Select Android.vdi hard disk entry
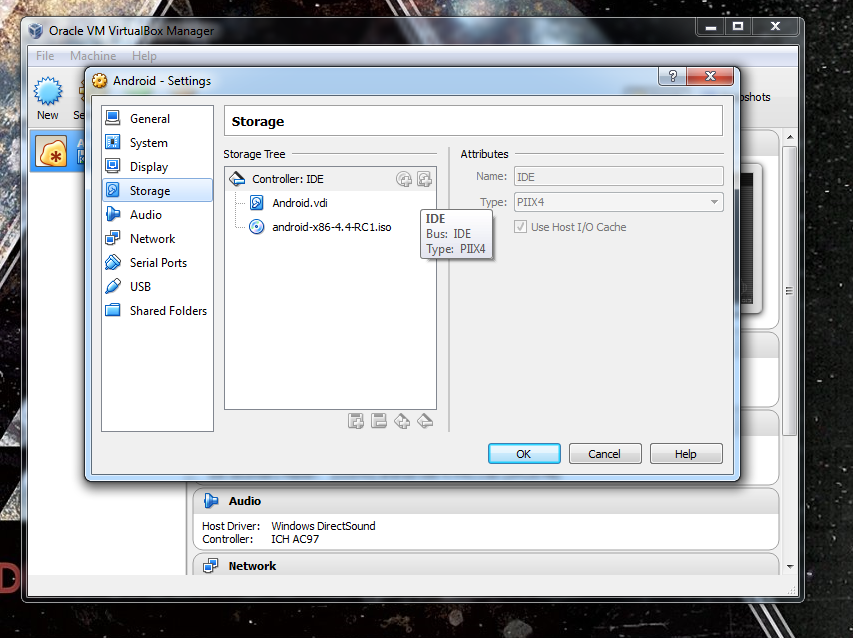The image size is (853, 638). click(x=300, y=203)
